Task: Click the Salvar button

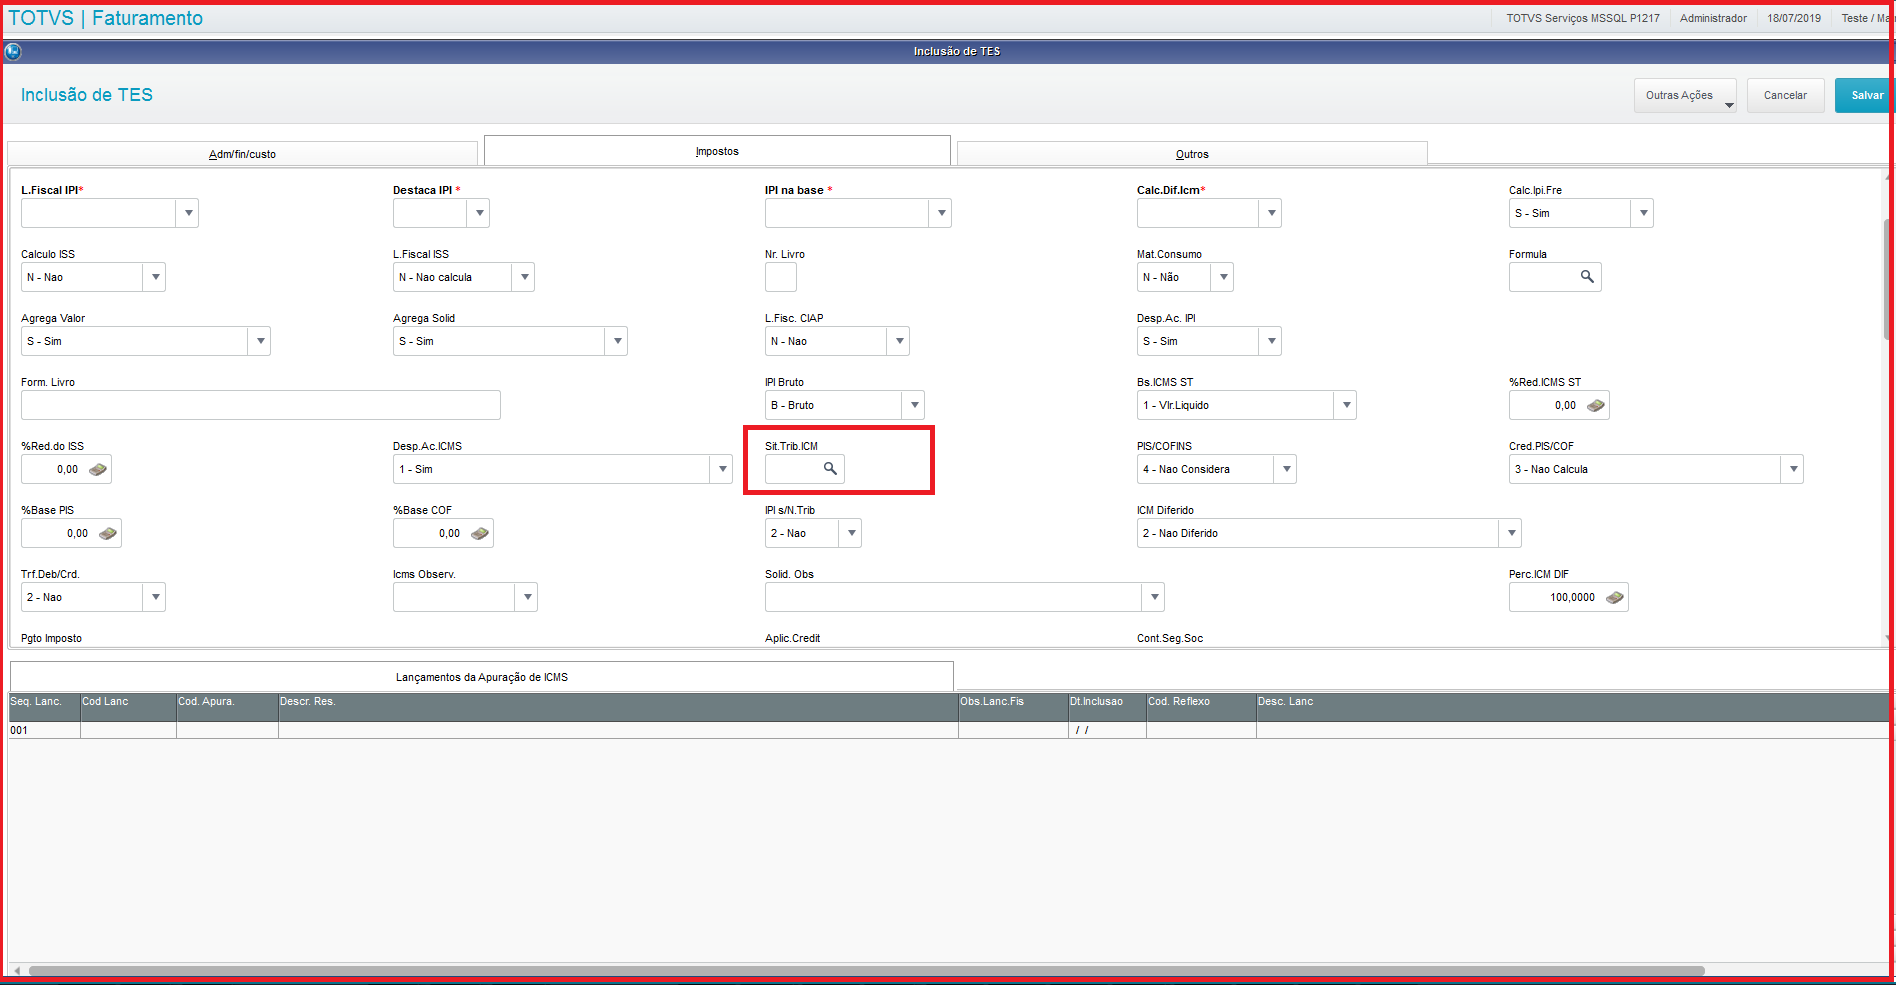Action: click(x=1866, y=96)
